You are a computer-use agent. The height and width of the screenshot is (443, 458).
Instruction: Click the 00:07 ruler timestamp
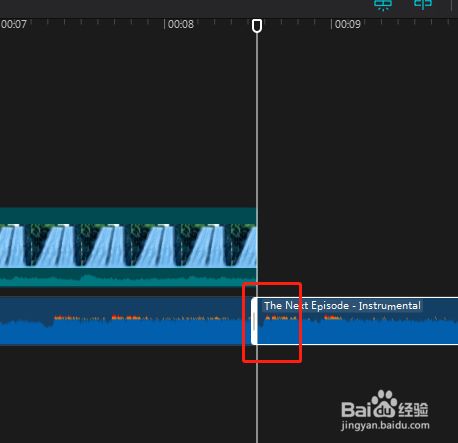(14, 24)
